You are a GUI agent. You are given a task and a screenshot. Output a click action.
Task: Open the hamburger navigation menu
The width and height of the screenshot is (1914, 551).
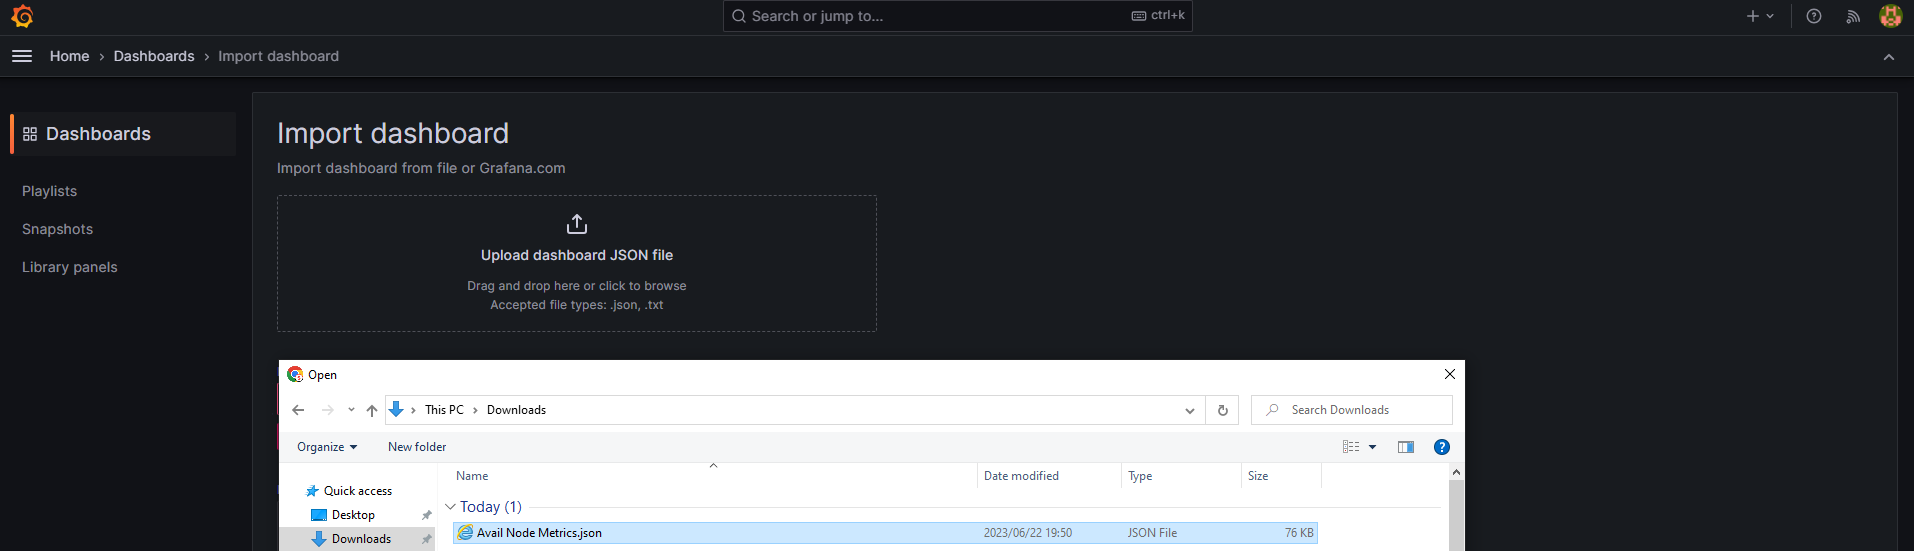(22, 56)
